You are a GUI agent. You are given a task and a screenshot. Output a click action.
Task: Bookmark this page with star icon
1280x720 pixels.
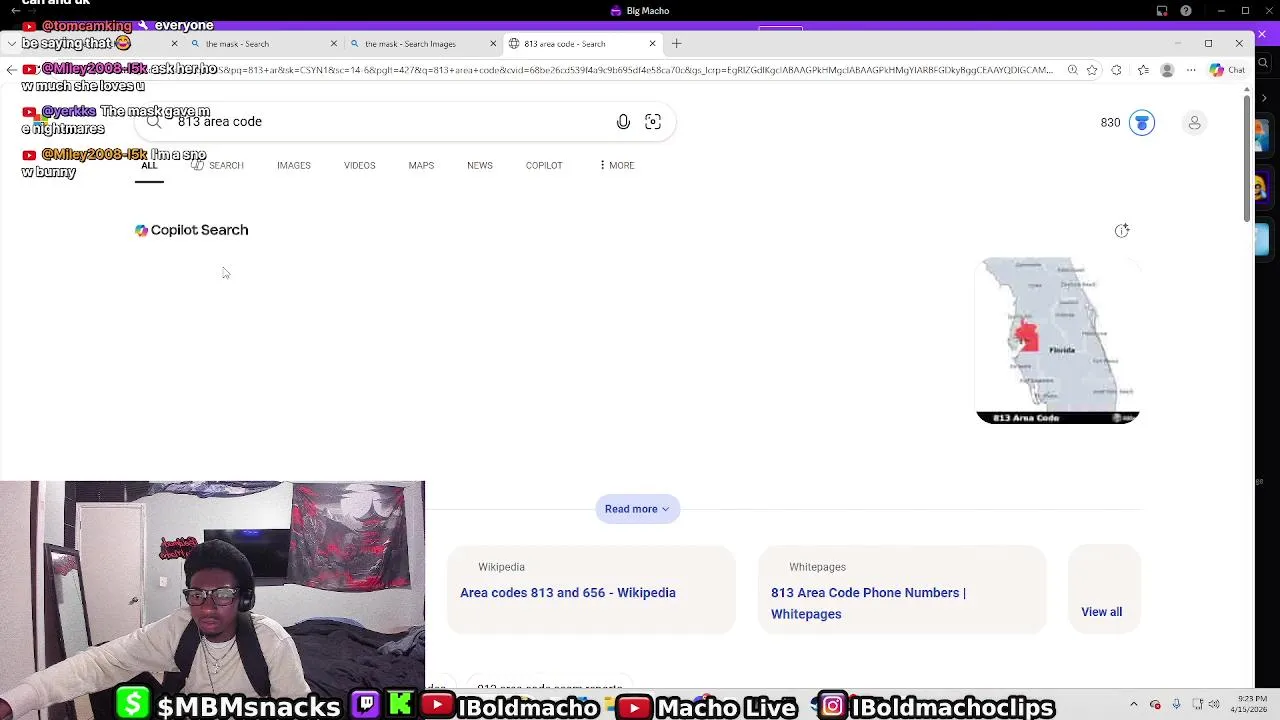[1092, 70]
